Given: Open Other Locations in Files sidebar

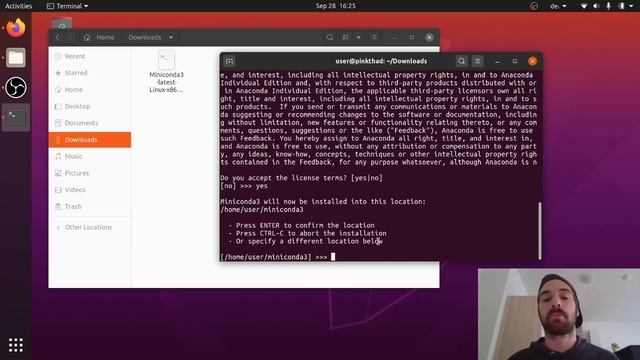Looking at the screenshot, I should [x=90, y=227].
